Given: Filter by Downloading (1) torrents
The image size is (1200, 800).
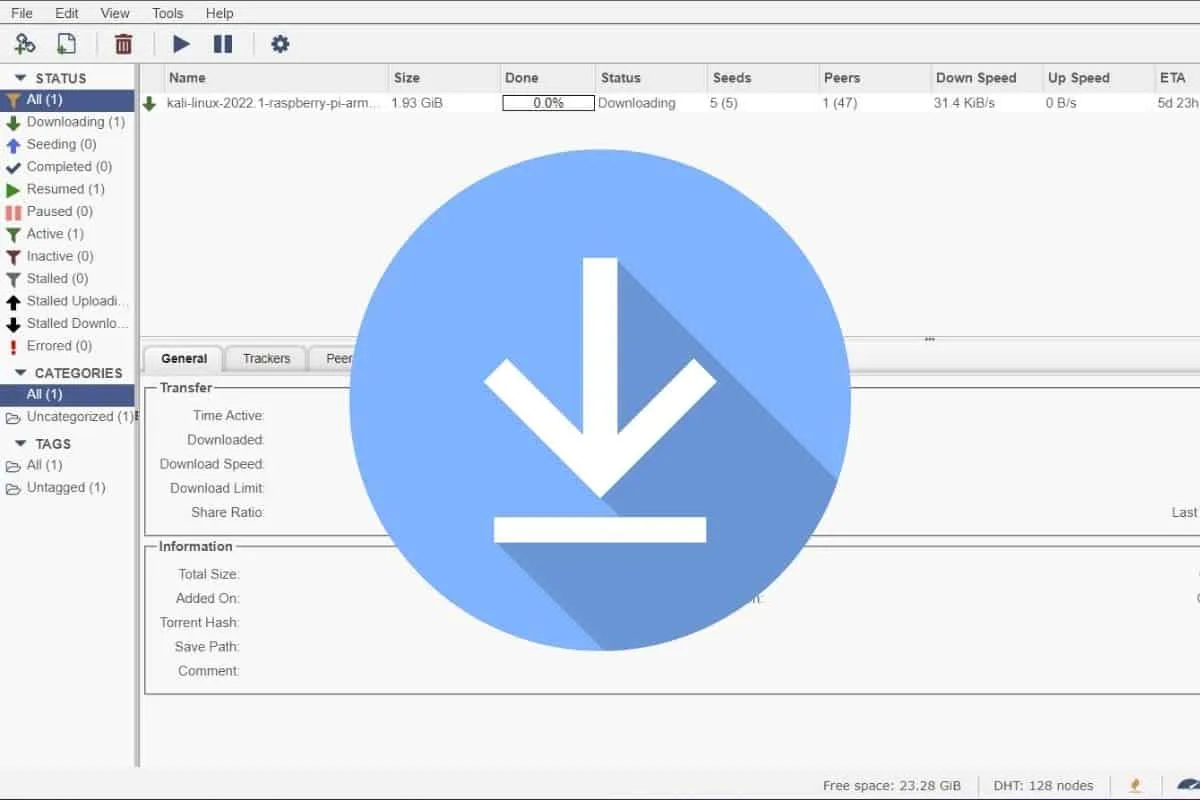Looking at the screenshot, I should 67,122.
